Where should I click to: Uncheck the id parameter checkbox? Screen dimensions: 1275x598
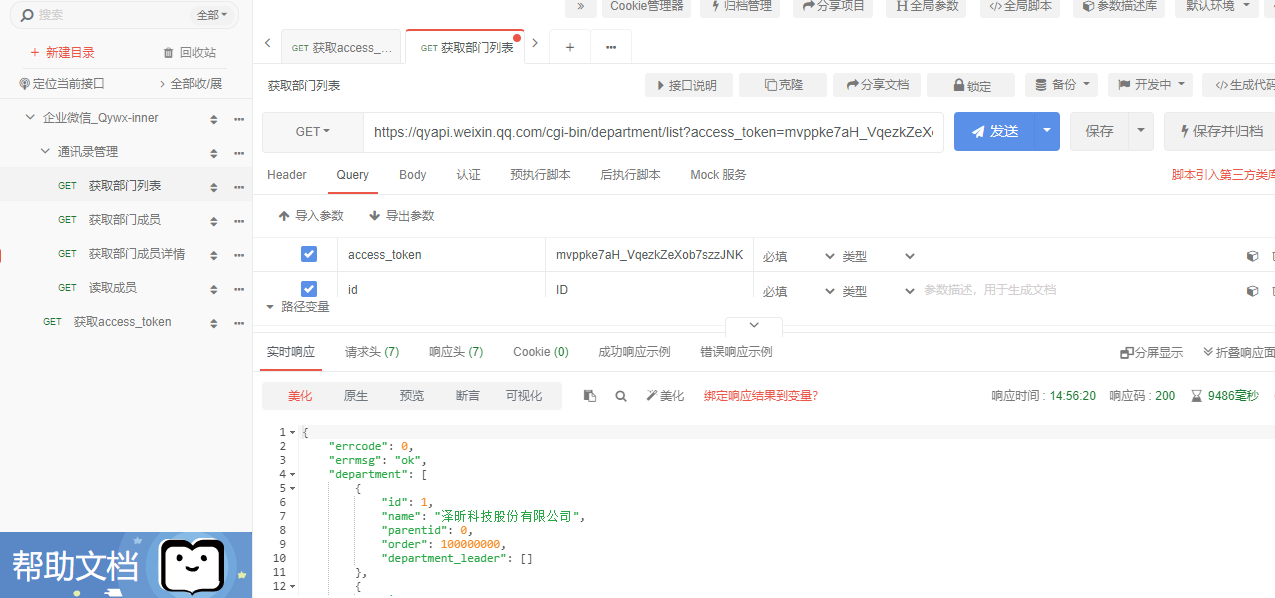pyautogui.click(x=309, y=288)
